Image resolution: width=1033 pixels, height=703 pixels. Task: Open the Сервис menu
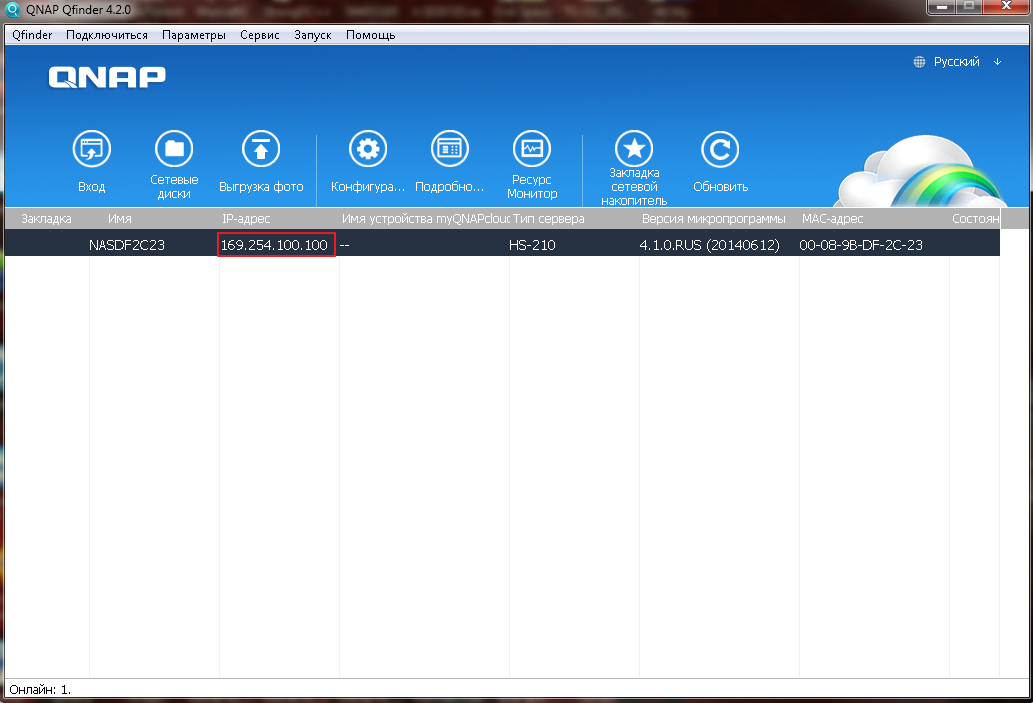coord(260,35)
